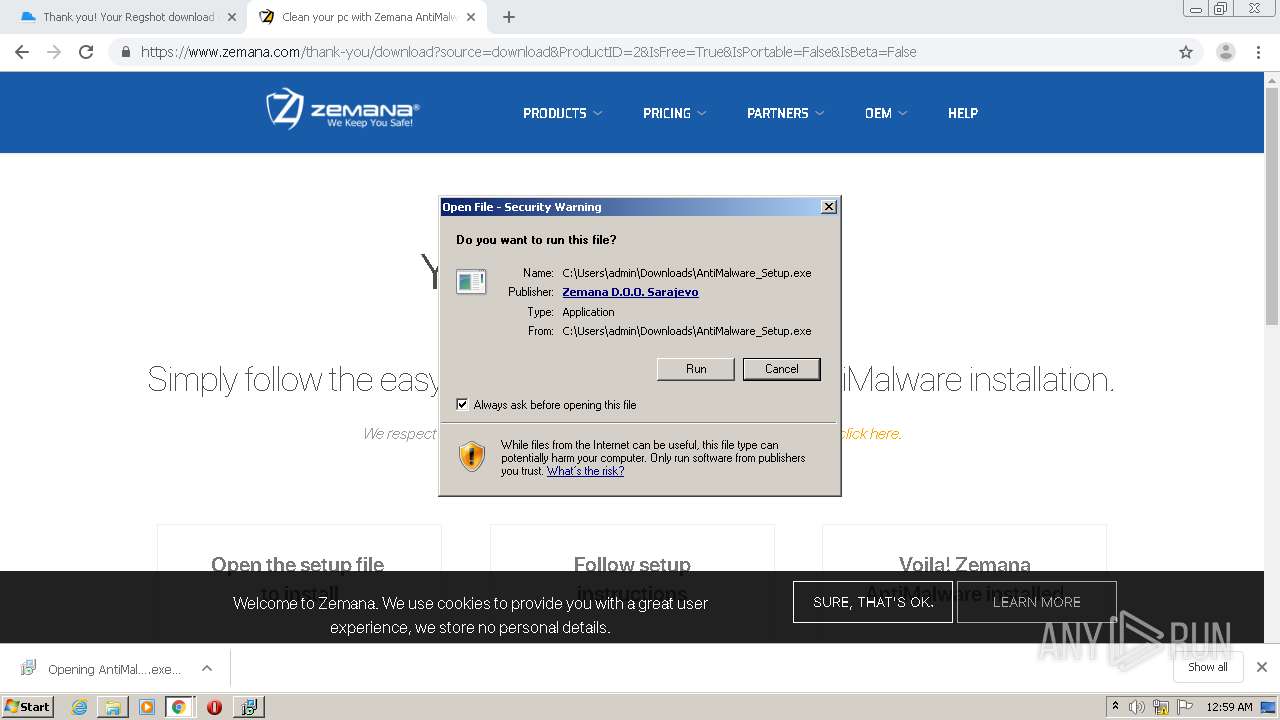The width and height of the screenshot is (1280, 720).
Task: Click the Run button in the security warning
Action: (696, 369)
